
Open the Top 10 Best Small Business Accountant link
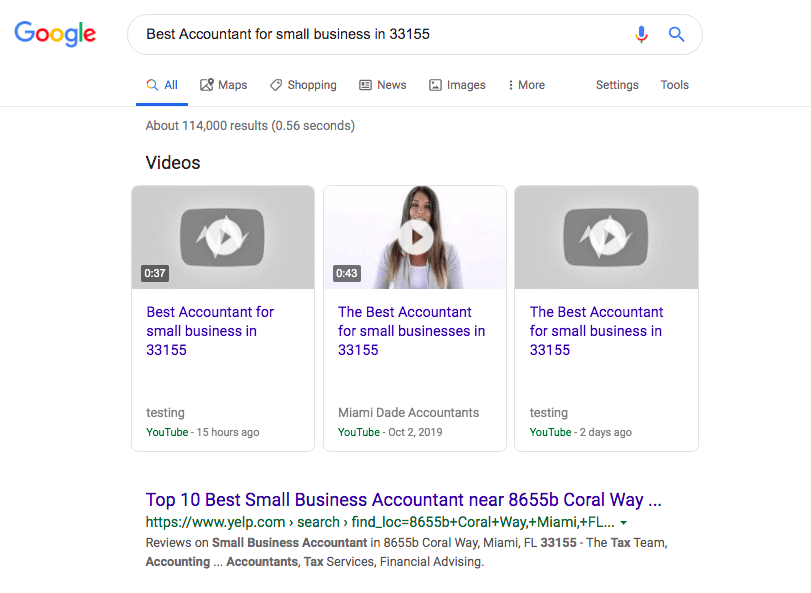pyautogui.click(x=403, y=500)
